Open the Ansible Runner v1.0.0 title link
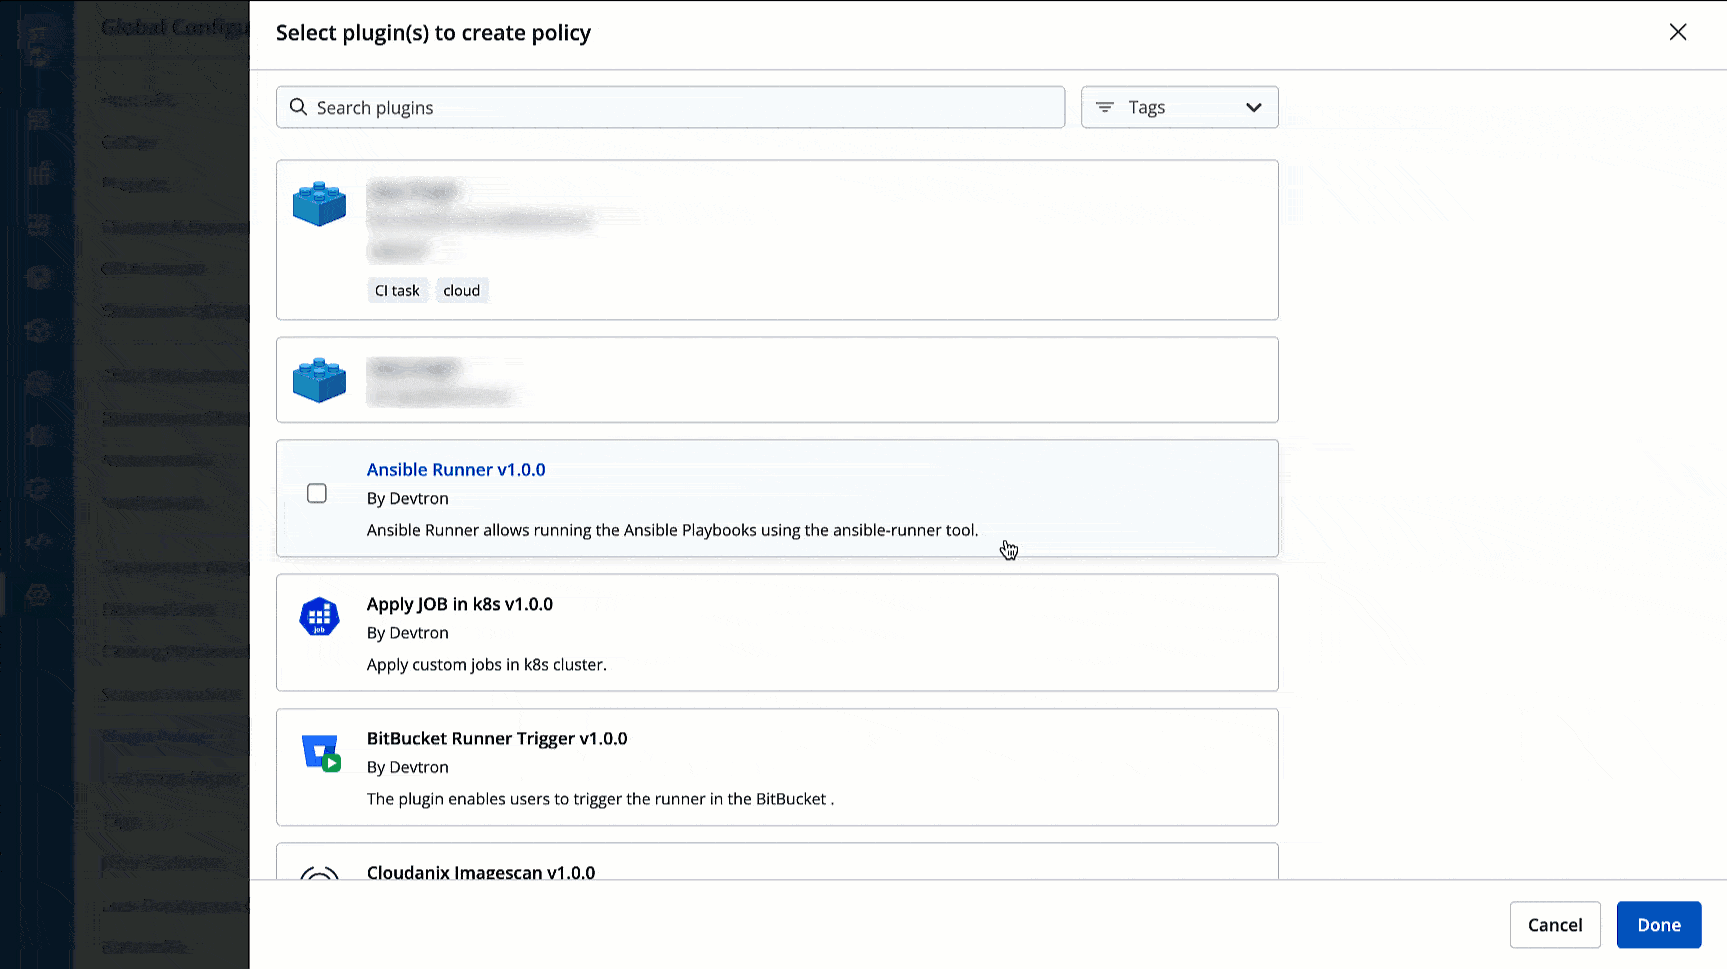The image size is (1727, 969). pyautogui.click(x=456, y=469)
